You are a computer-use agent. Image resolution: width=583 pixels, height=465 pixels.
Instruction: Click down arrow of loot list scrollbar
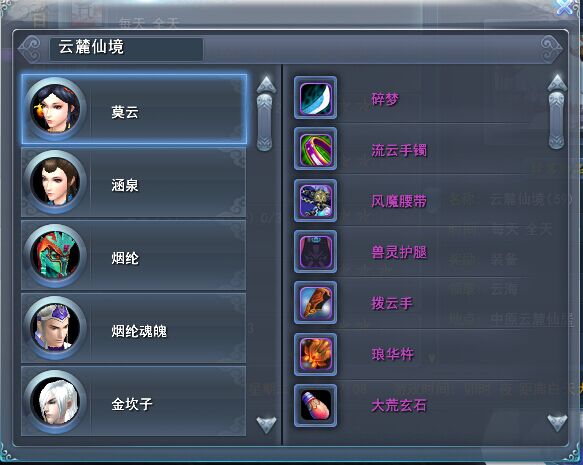(557, 423)
